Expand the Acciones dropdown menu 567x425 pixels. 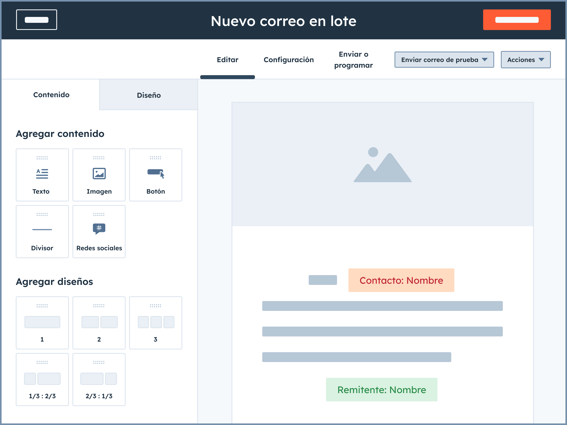(525, 60)
